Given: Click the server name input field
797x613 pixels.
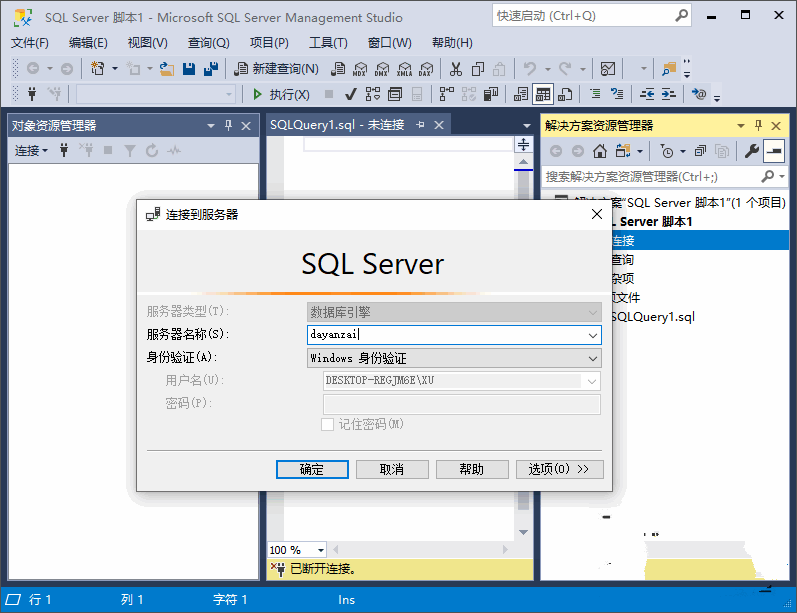Looking at the screenshot, I should click(447, 335).
